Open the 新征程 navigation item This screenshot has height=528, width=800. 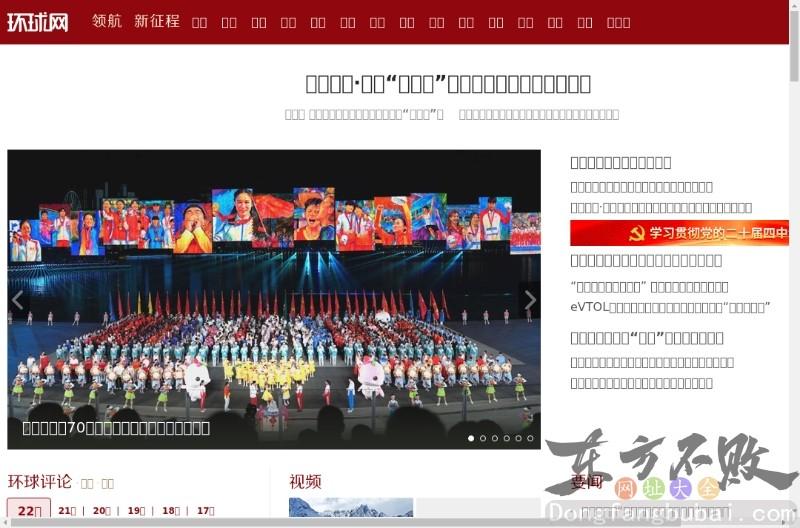pyautogui.click(x=157, y=21)
